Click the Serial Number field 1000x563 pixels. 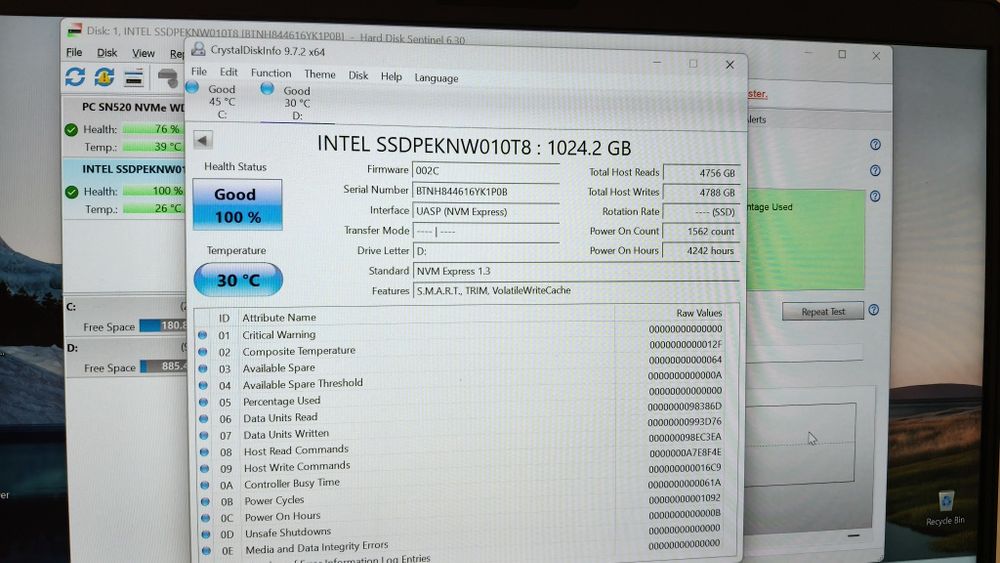486,191
